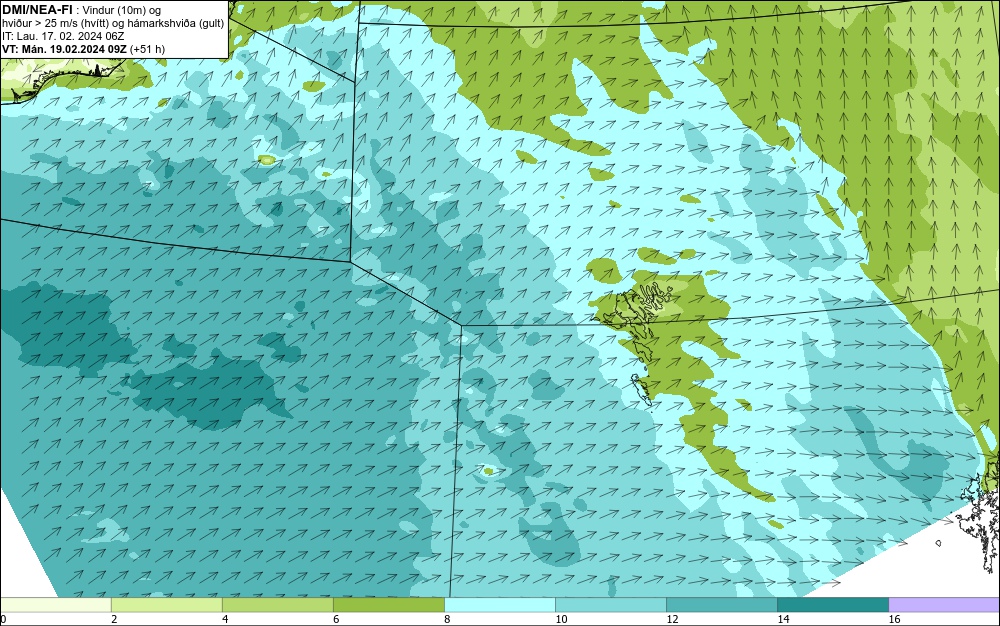Click the legend scale label 12
1000x626 pixels.
tap(672, 619)
